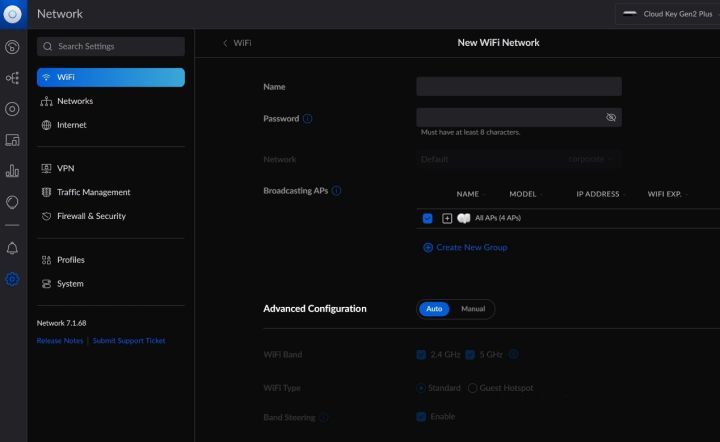Click the All APs (4 APs) text
Viewport: 720px width, 442px height.
498,218
